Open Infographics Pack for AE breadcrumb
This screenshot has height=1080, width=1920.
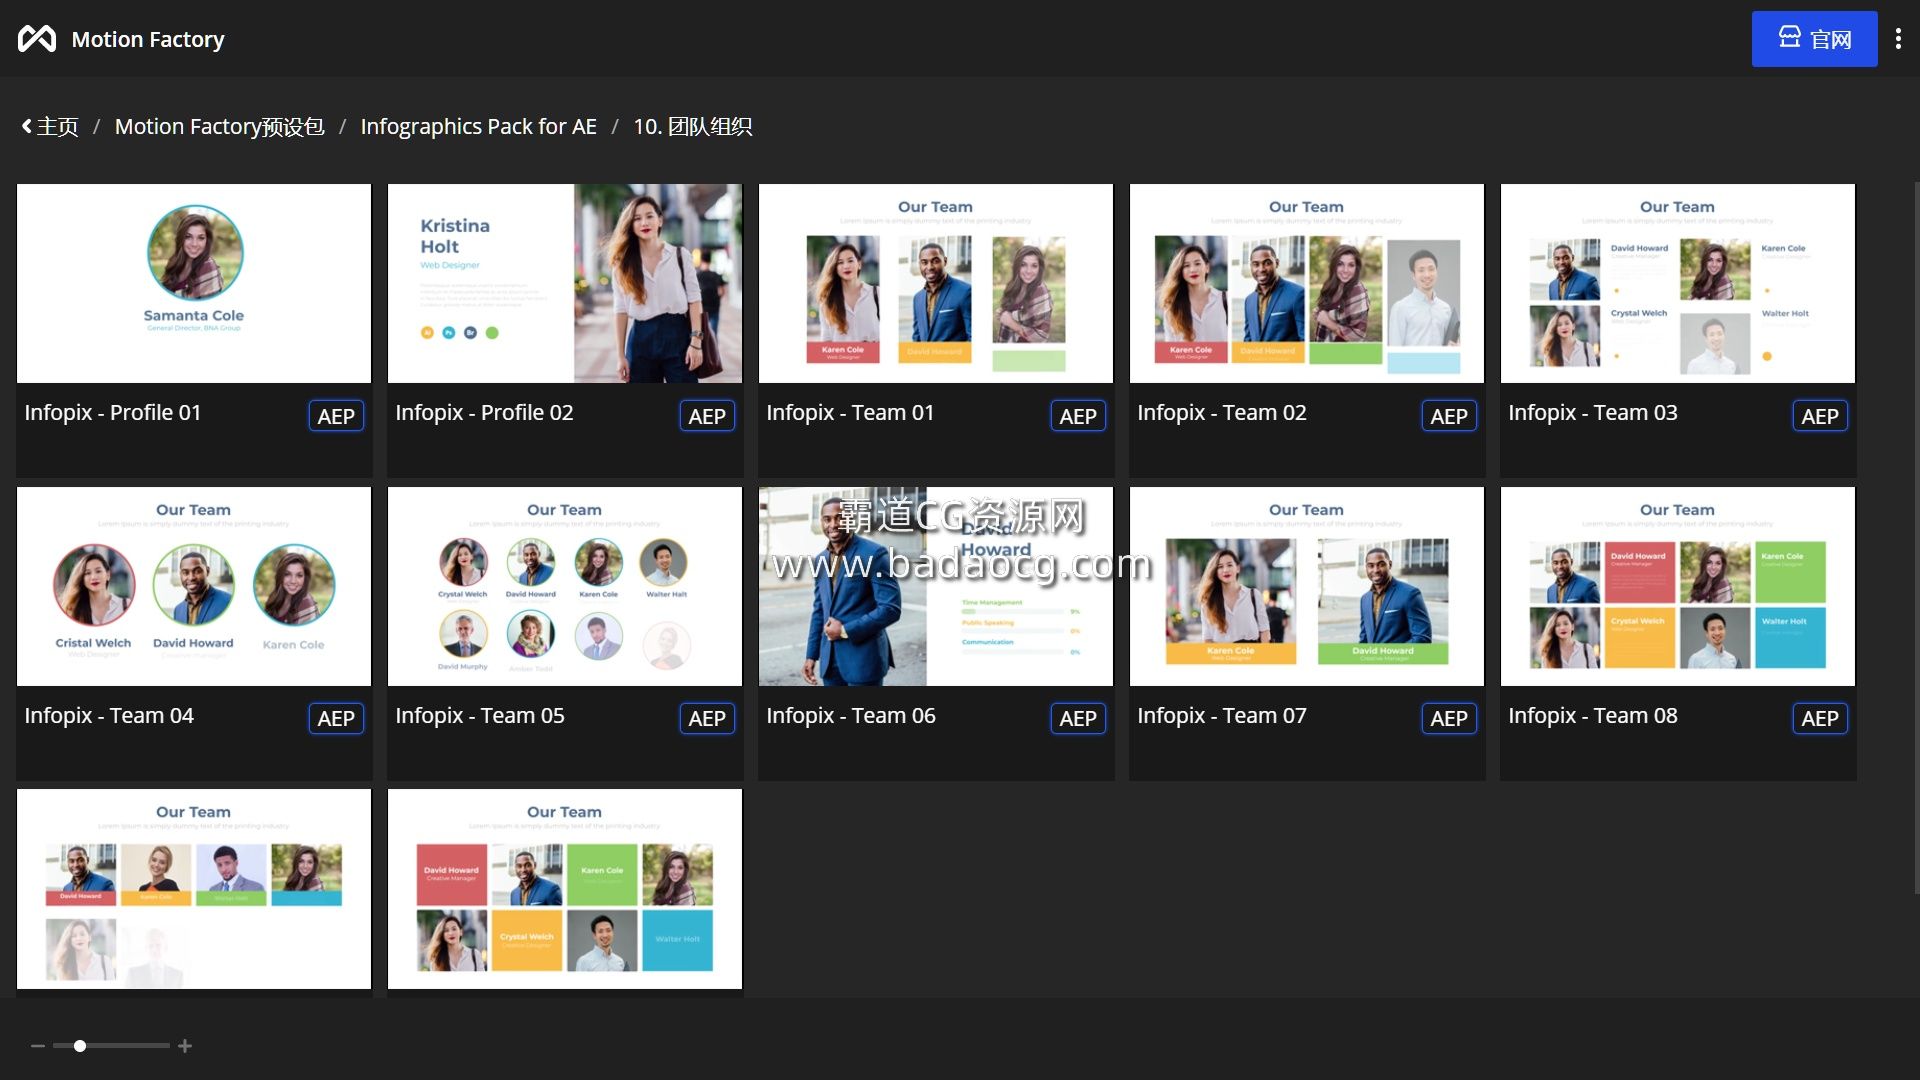coord(478,127)
